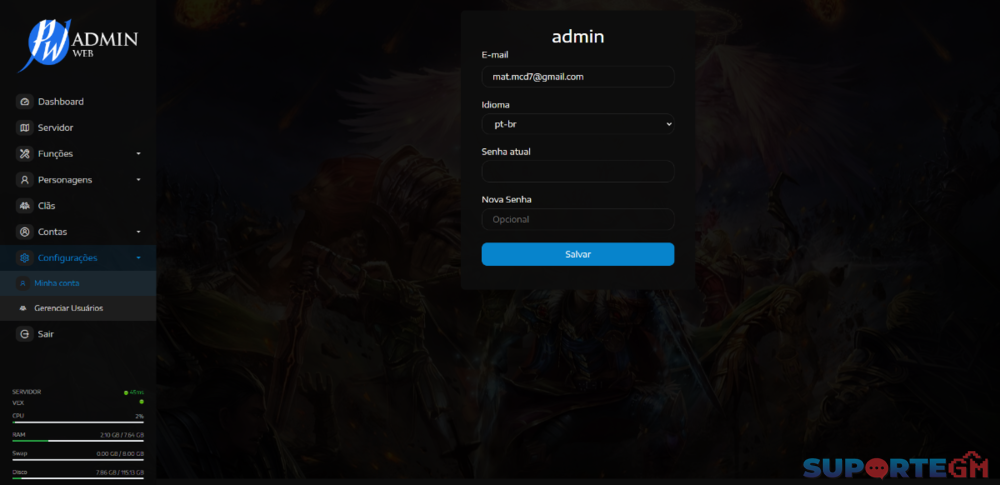Click the Clãs group icon

[25, 206]
